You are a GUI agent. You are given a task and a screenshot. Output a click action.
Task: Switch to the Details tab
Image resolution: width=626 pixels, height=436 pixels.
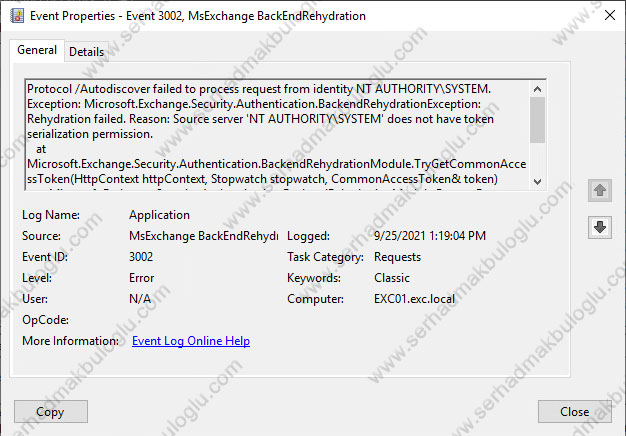(86, 52)
